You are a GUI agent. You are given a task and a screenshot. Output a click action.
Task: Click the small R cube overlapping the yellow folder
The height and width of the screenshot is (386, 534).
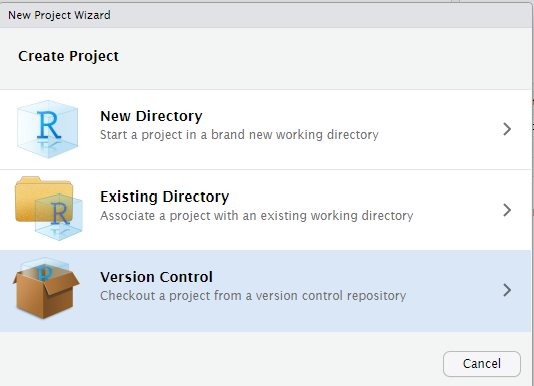[x=59, y=217]
